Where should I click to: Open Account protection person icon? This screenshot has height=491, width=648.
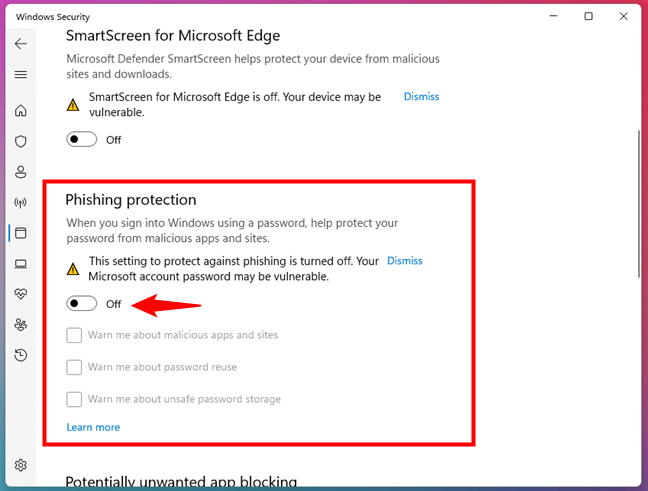point(21,172)
